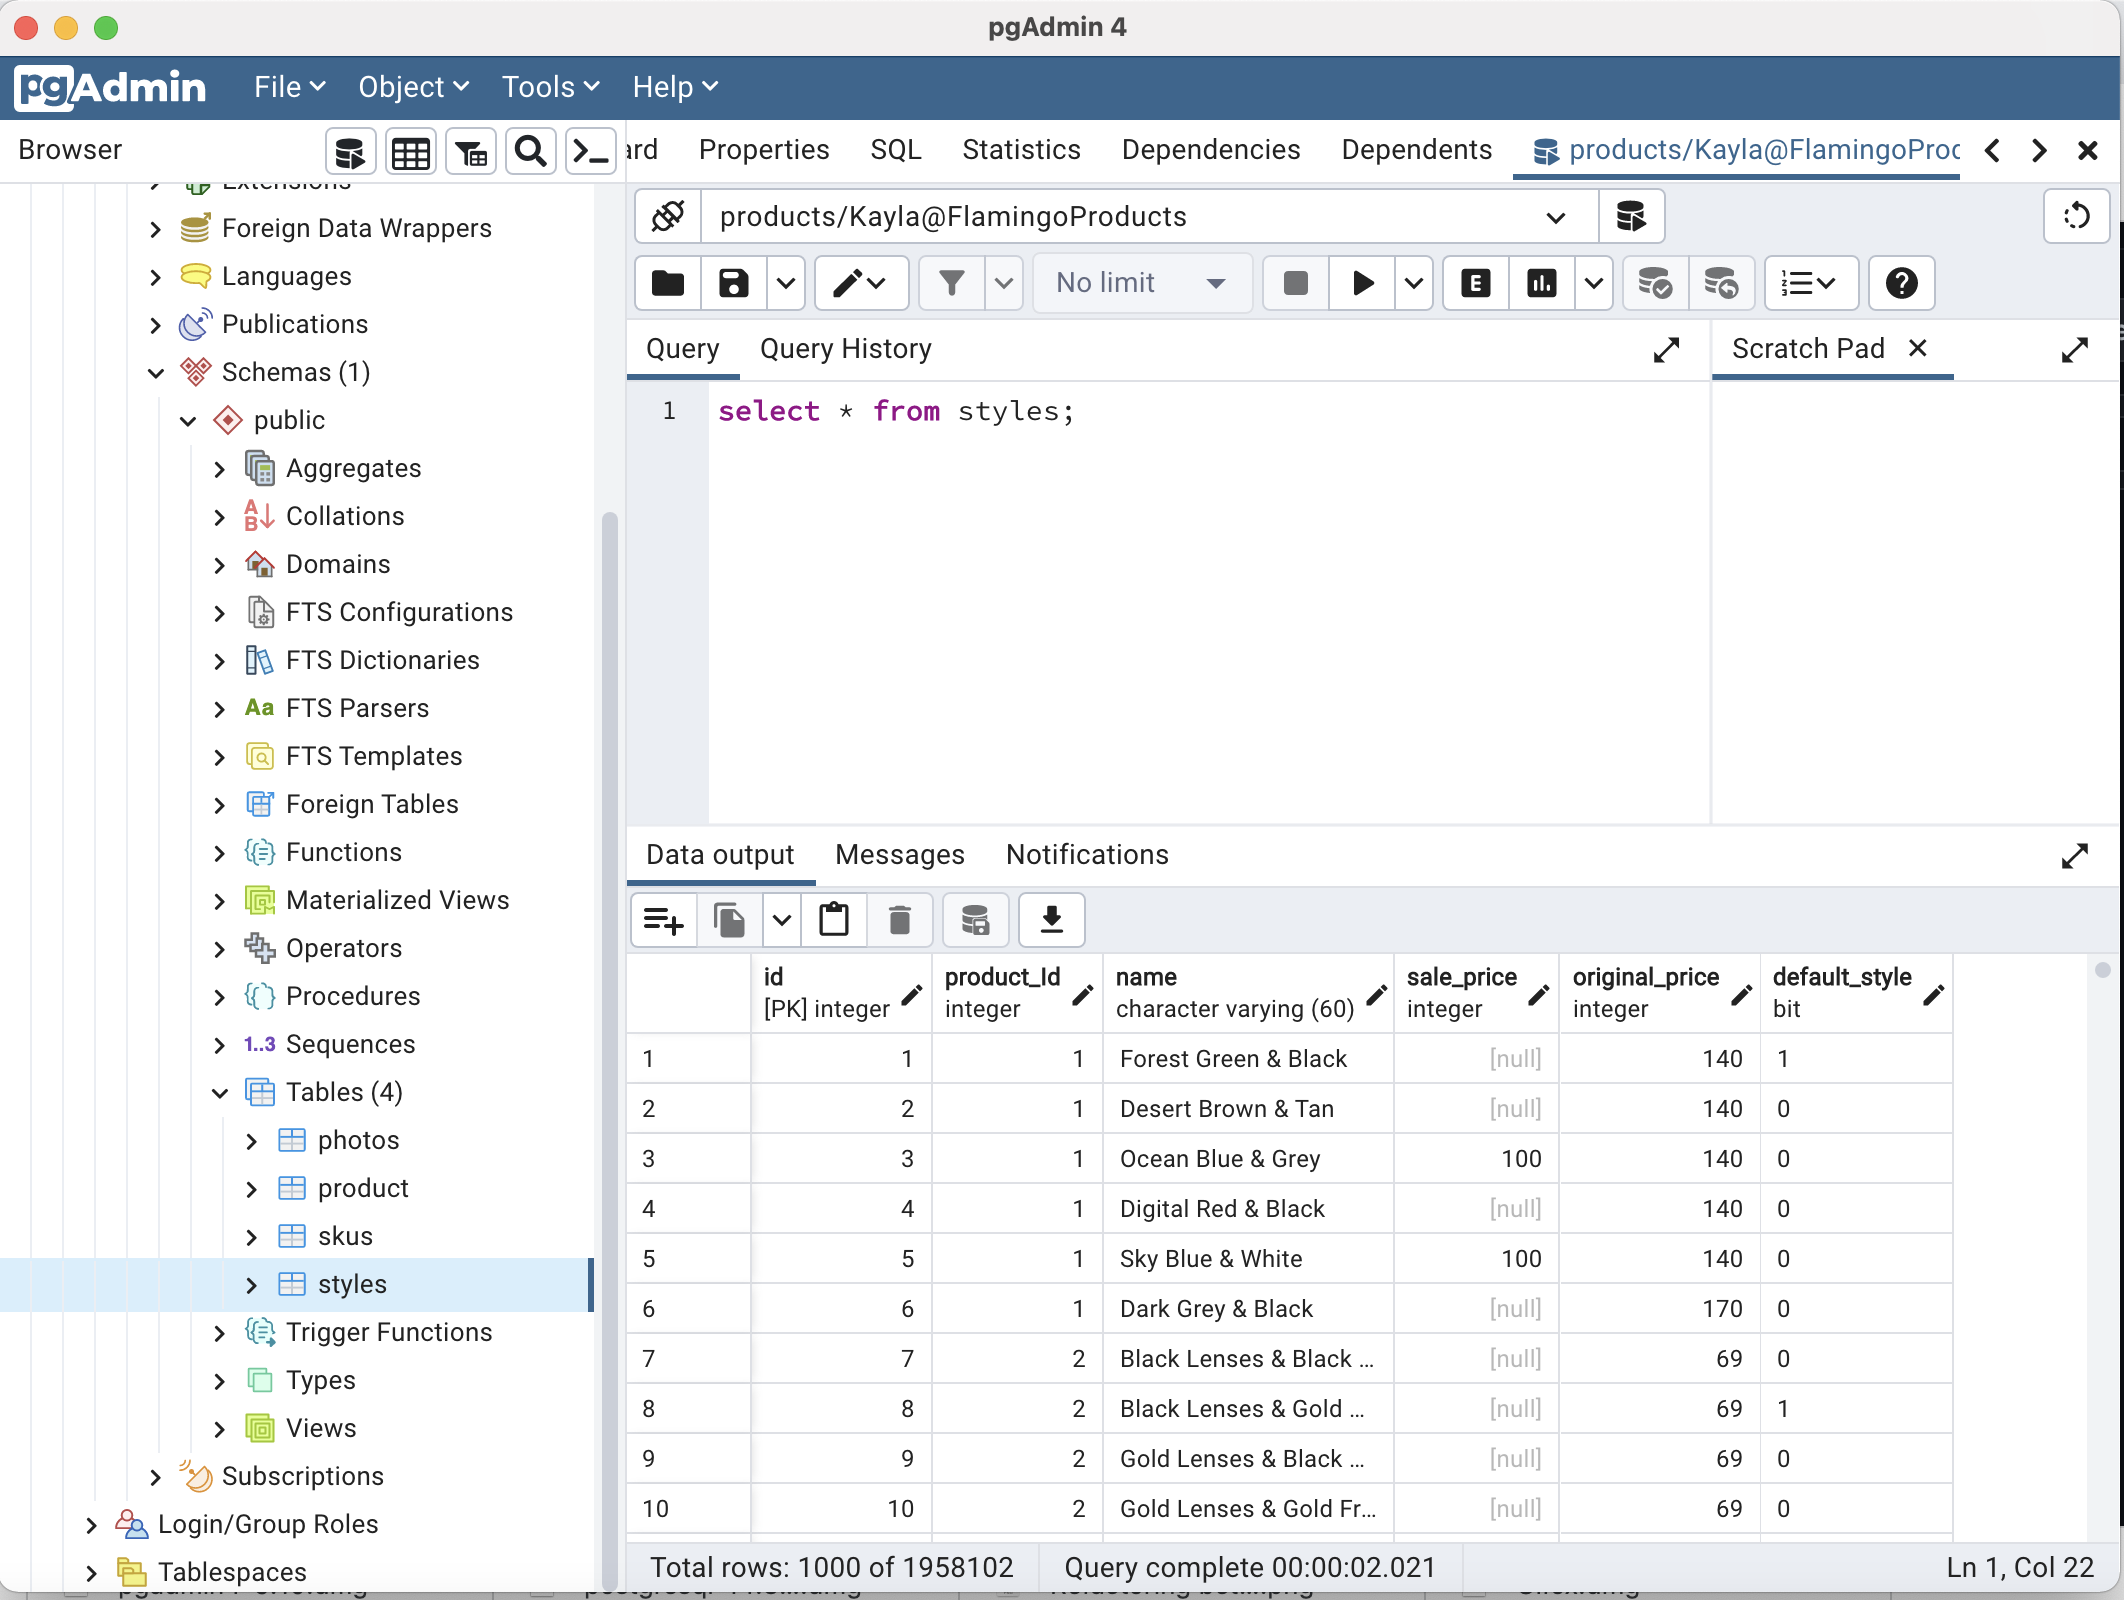Open file with the folder icon

pos(668,283)
